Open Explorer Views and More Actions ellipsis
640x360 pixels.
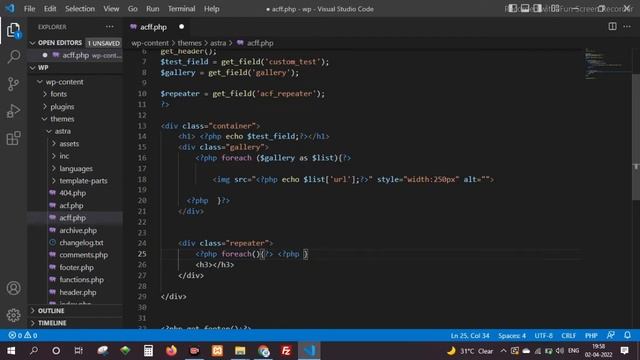(109, 27)
